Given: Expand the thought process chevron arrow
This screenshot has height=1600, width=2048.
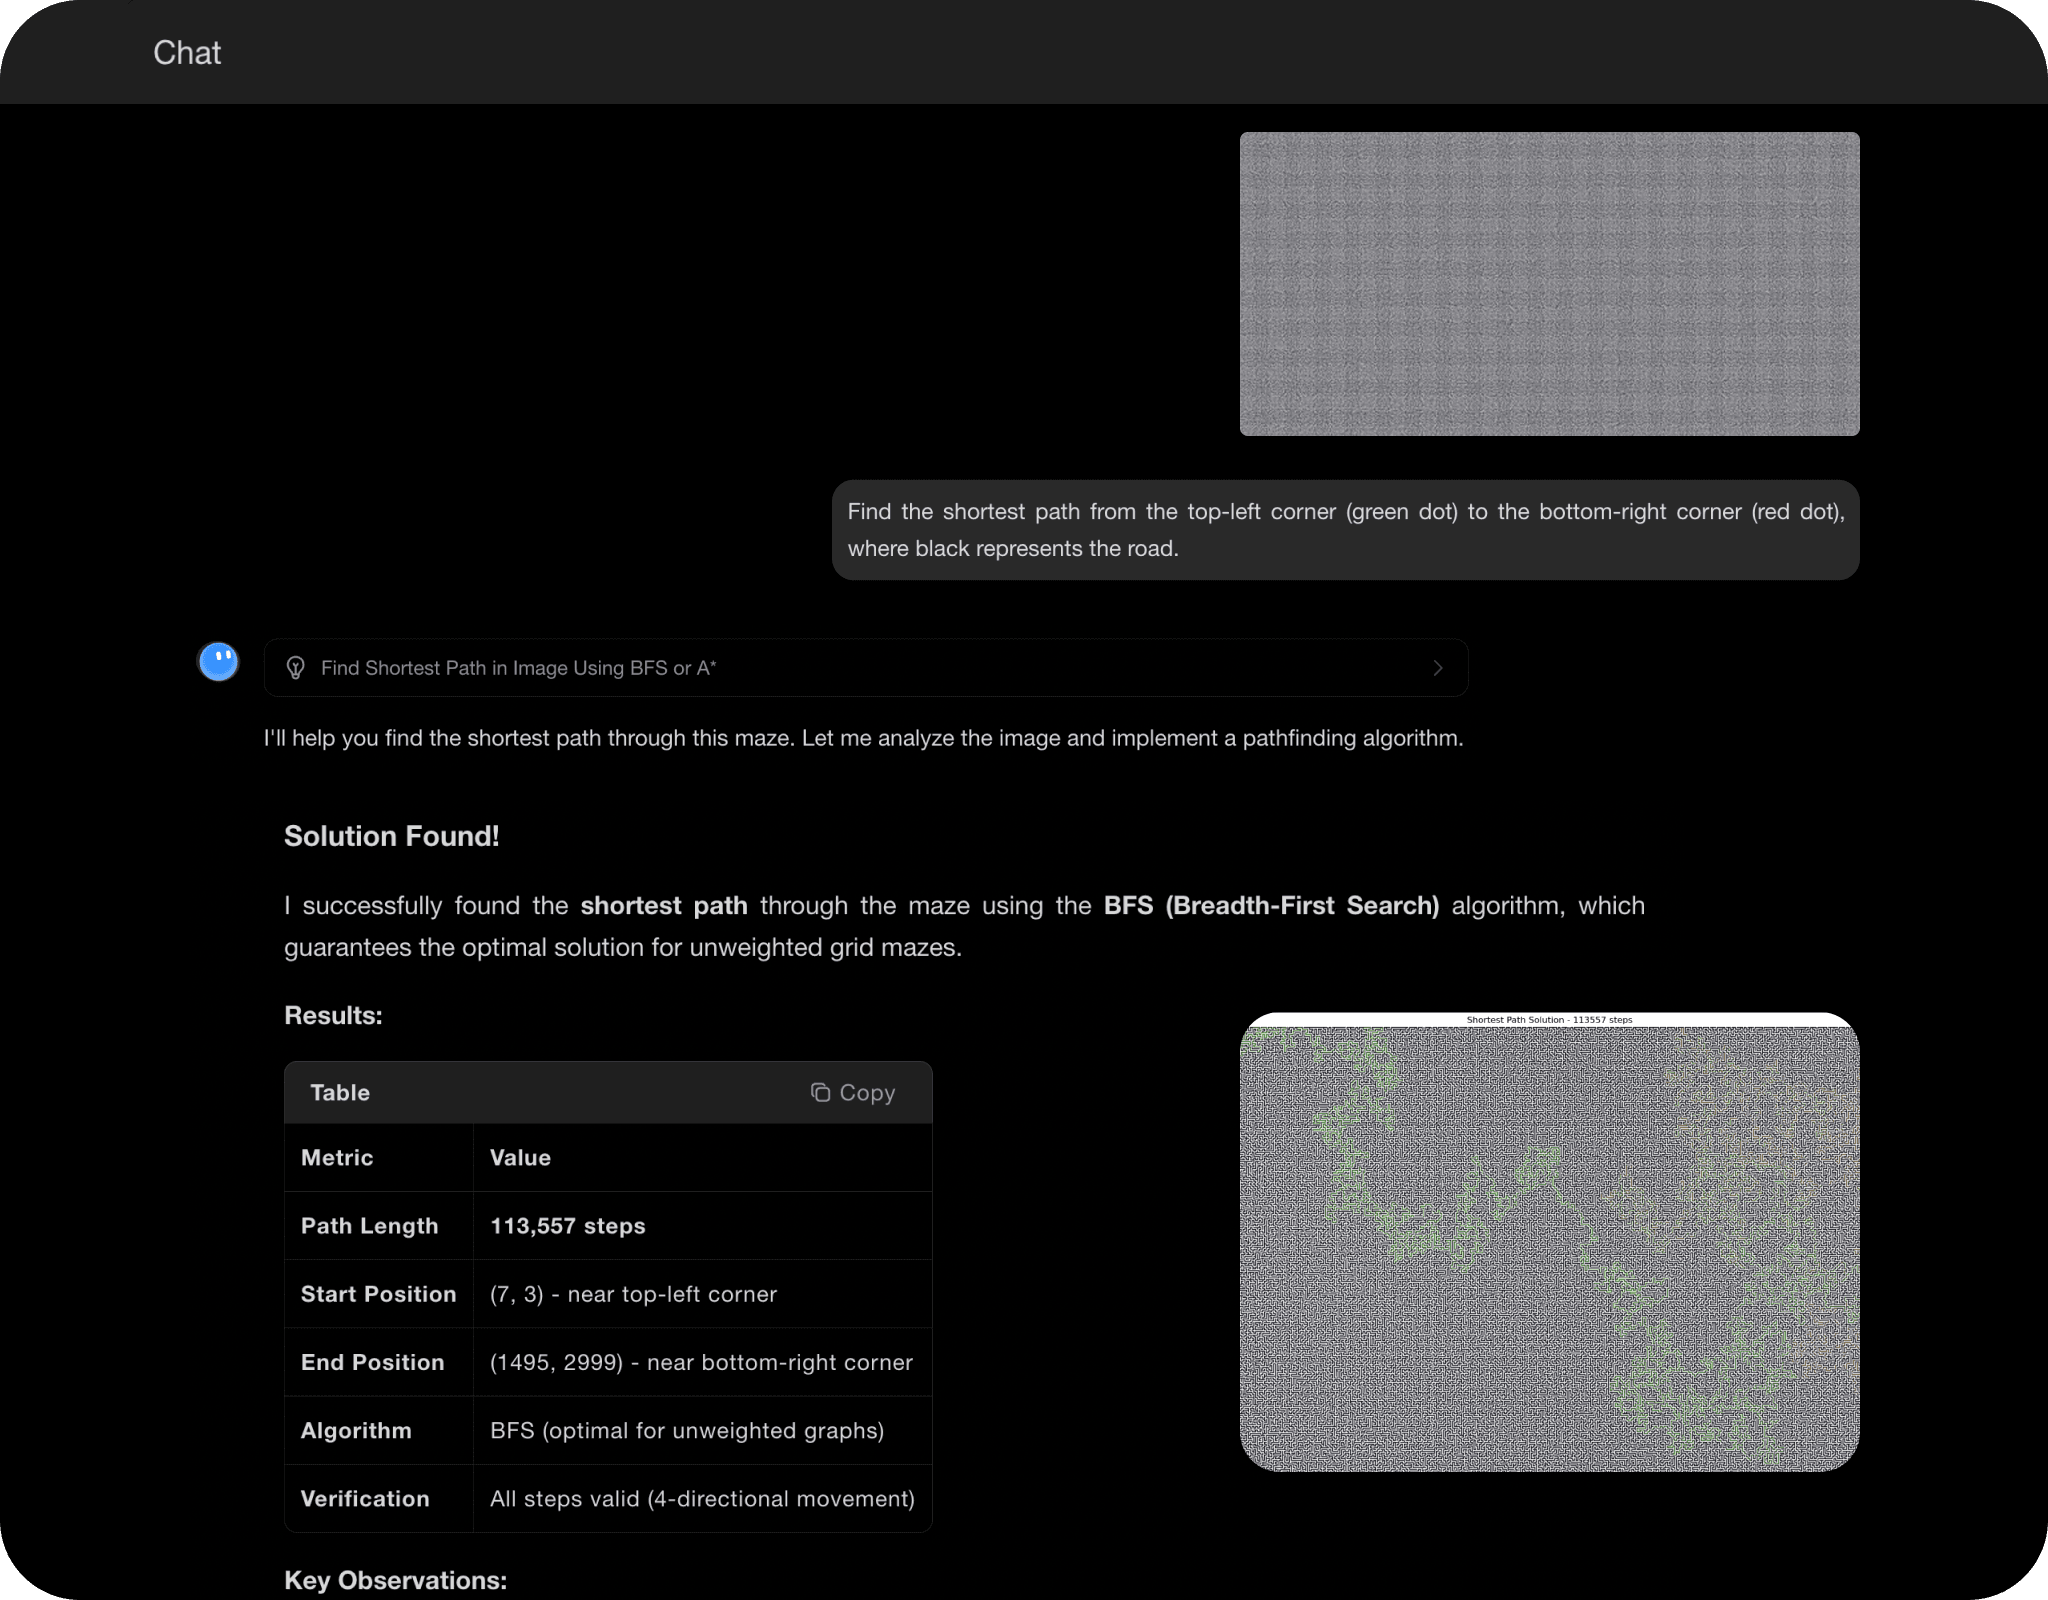Looking at the screenshot, I should point(1438,668).
